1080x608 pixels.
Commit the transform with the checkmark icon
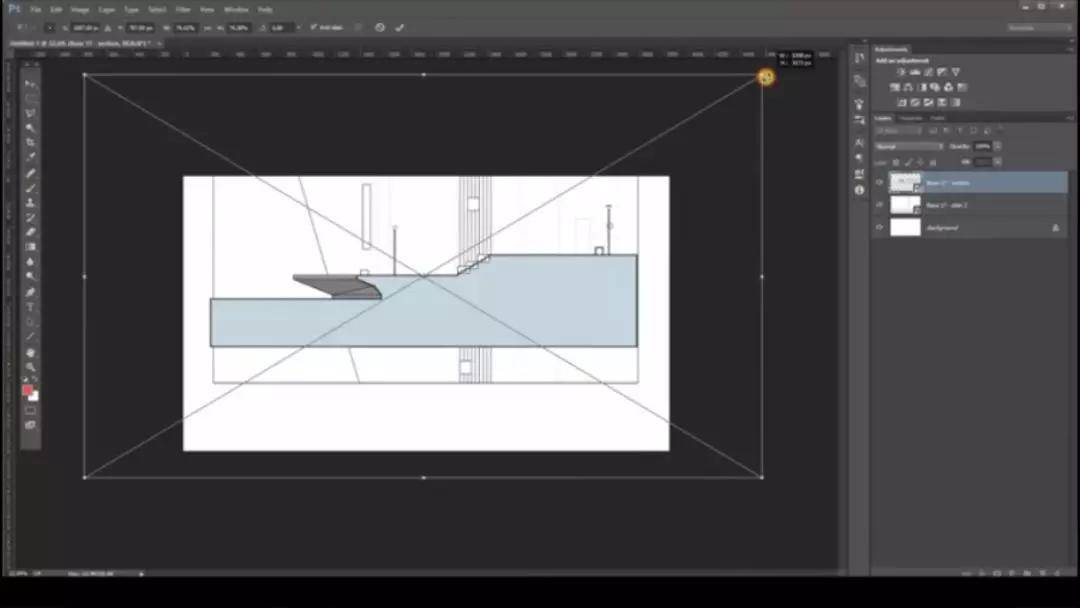pyautogui.click(x=400, y=27)
